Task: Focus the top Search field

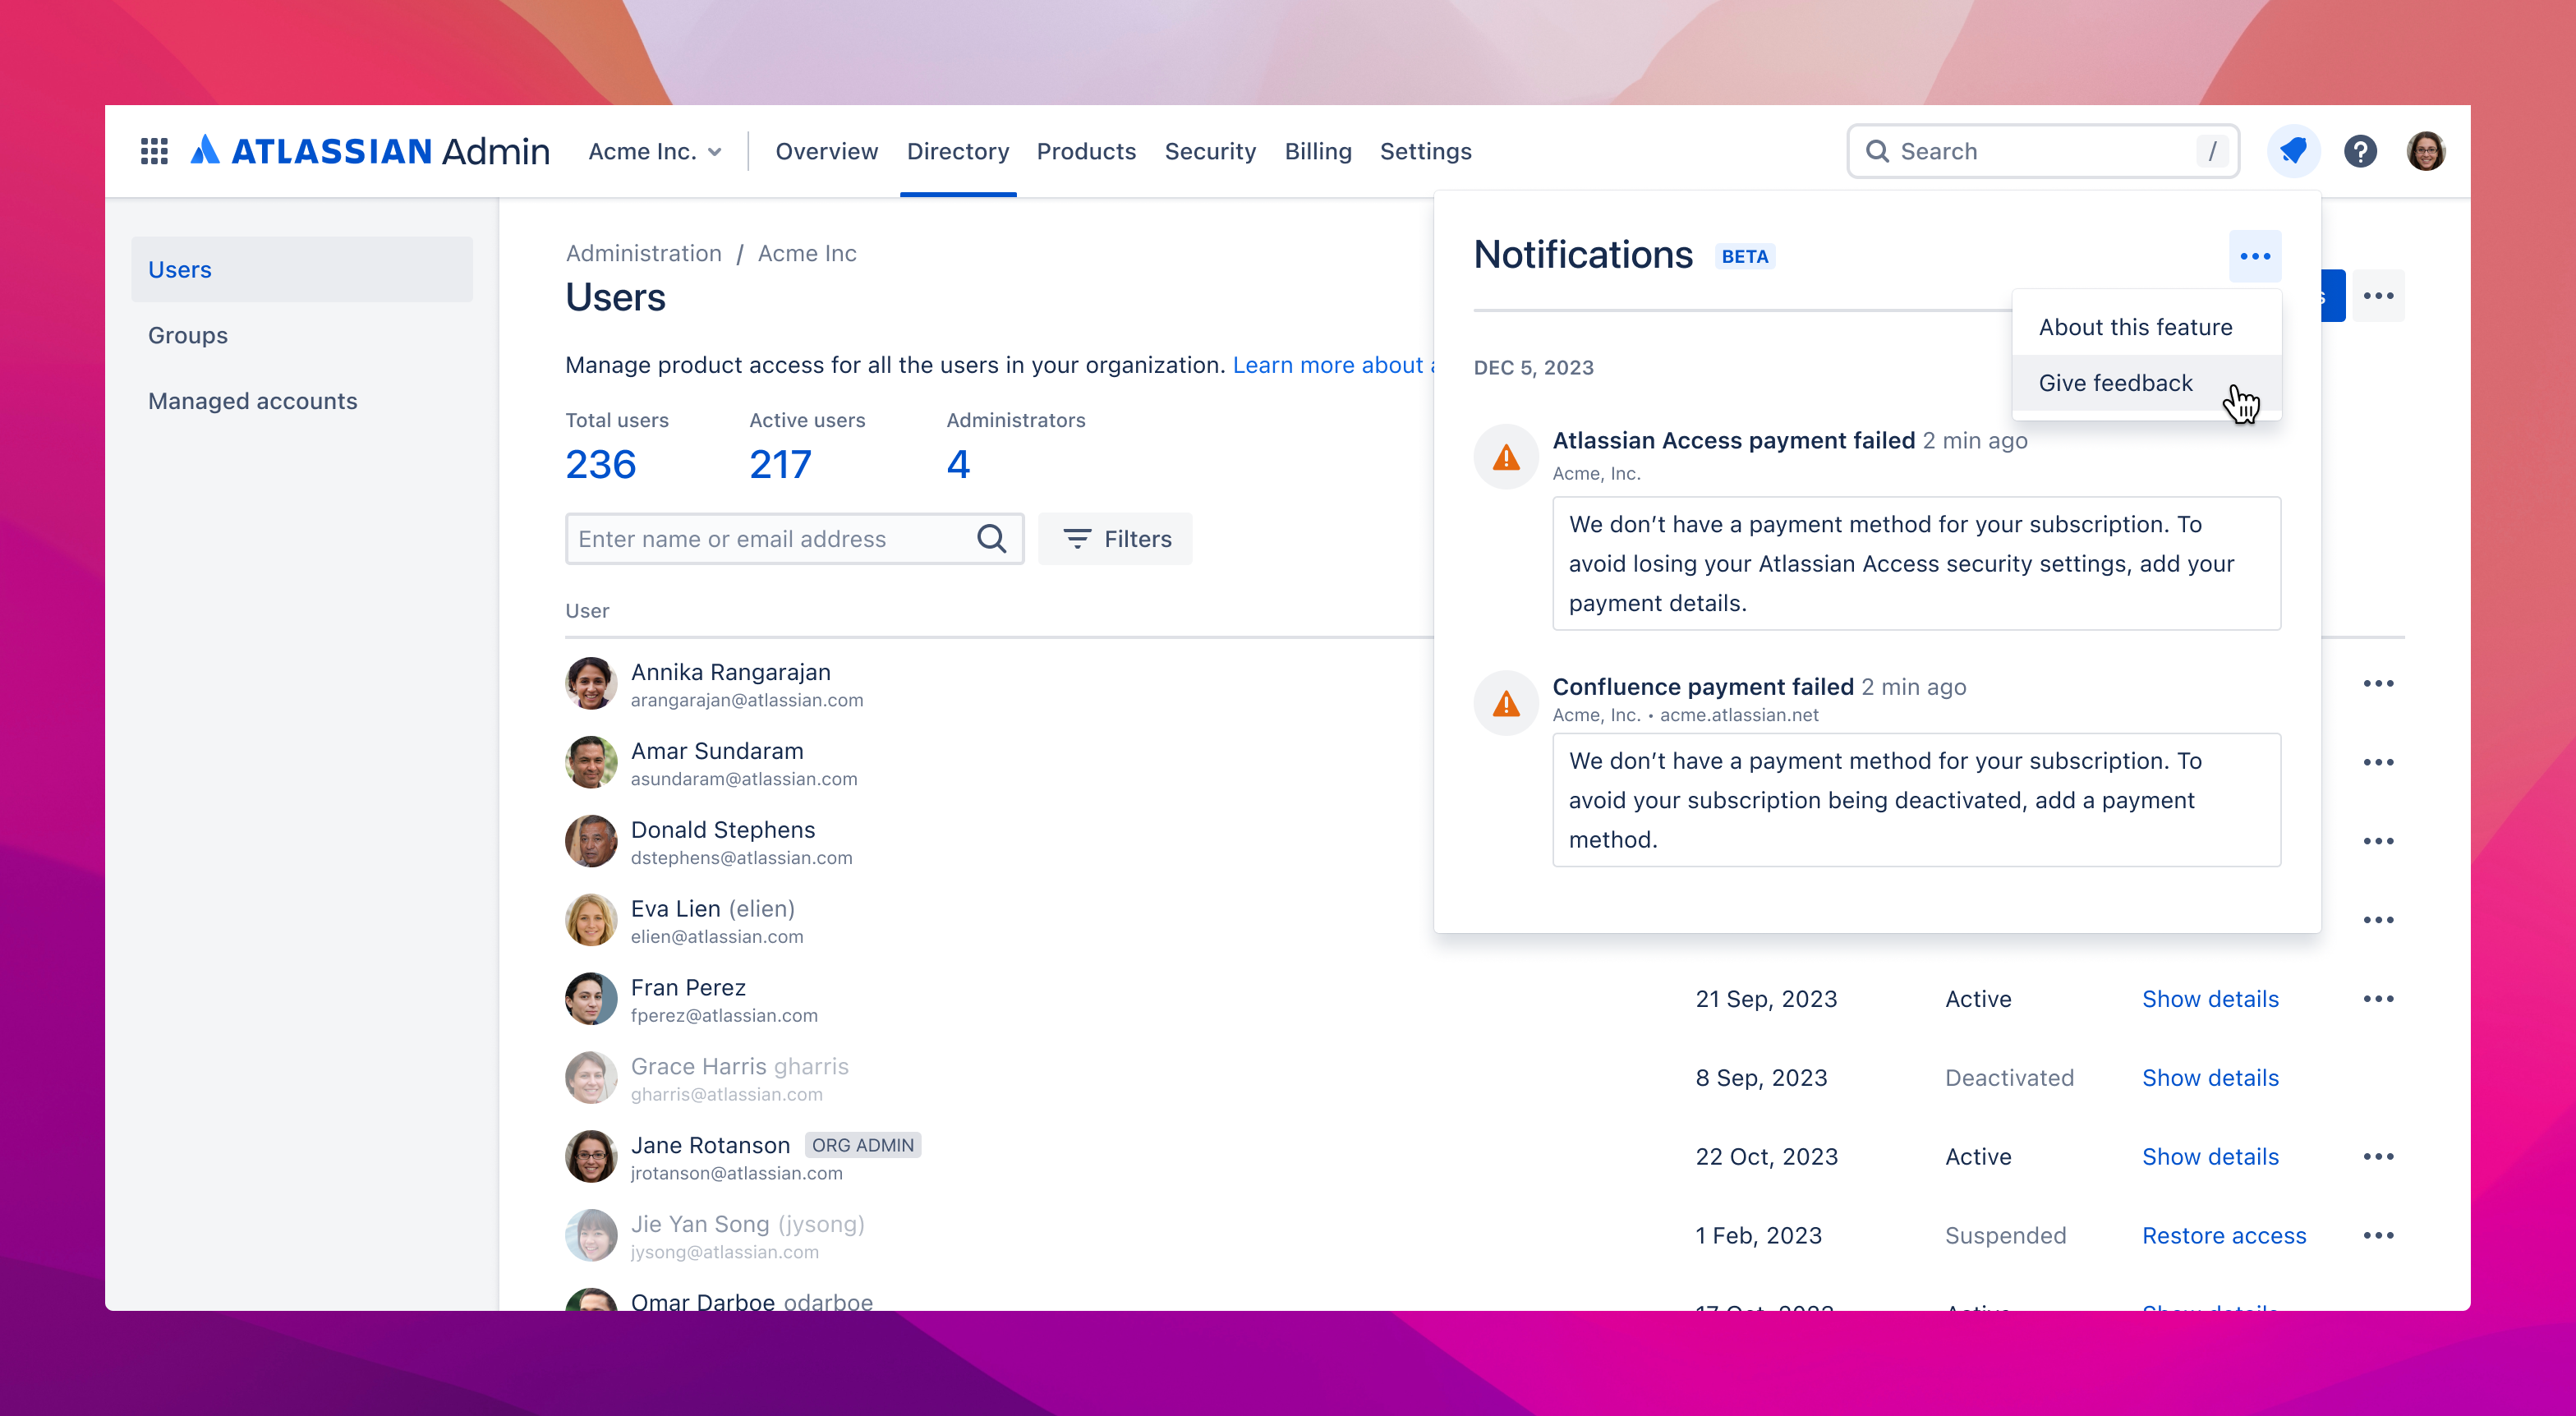Action: [2043, 151]
